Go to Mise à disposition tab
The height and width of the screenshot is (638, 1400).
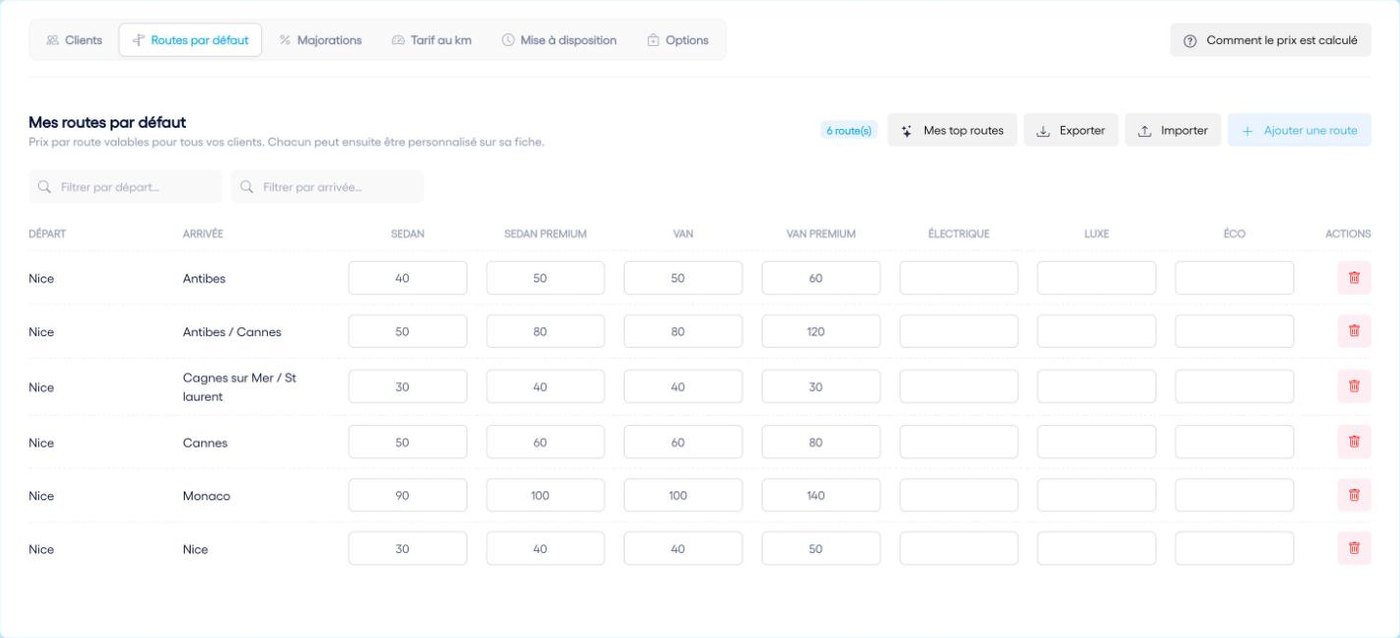click(559, 40)
